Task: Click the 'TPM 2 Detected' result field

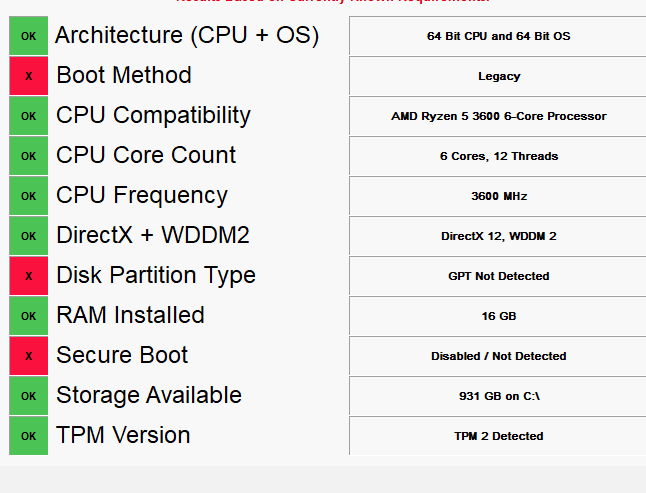Action: pos(498,435)
